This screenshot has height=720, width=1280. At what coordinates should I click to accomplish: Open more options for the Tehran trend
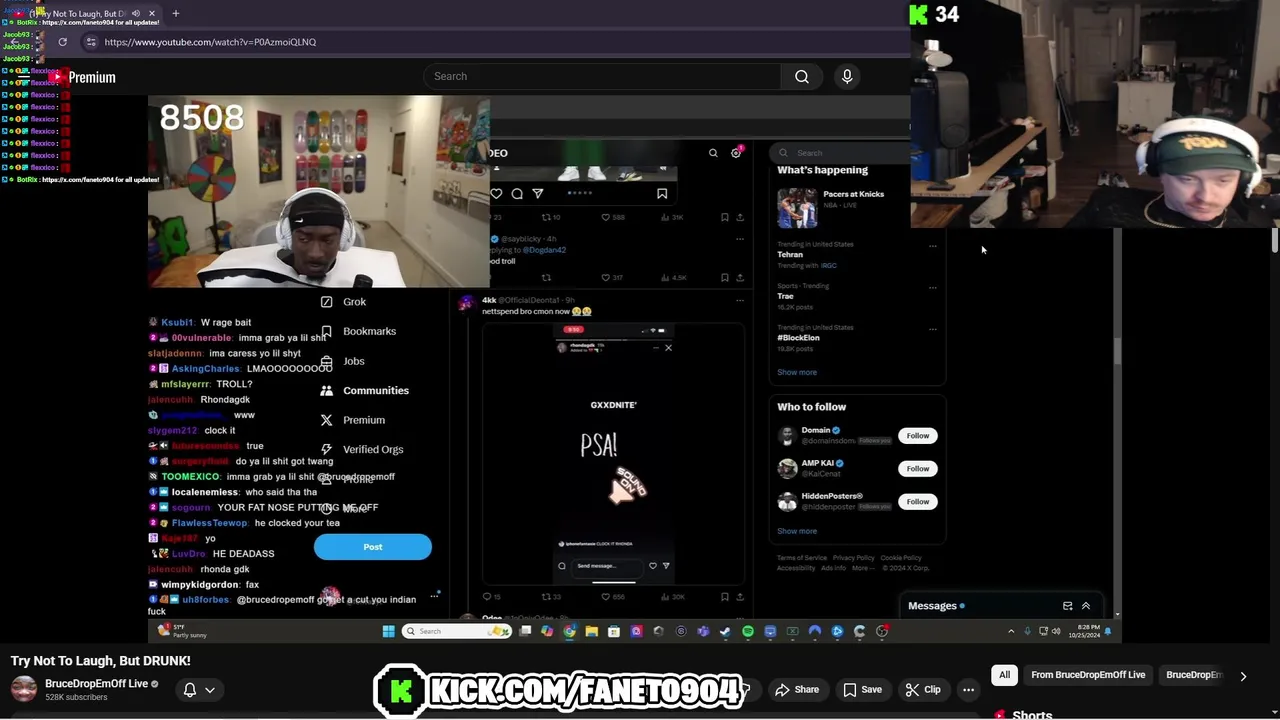(932, 246)
